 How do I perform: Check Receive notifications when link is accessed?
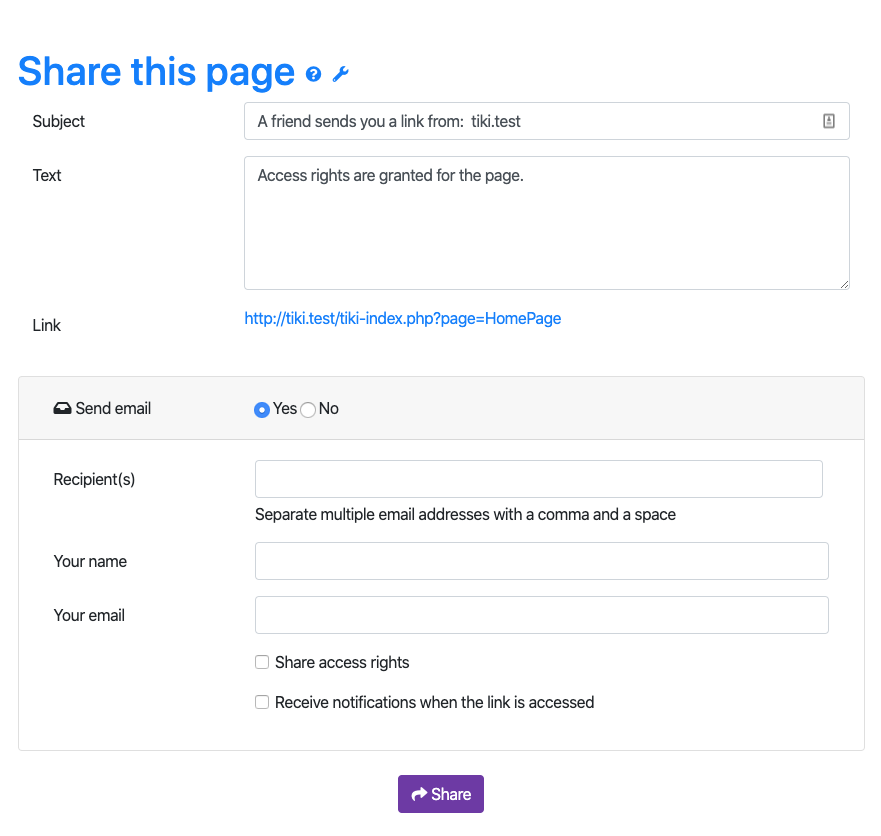tap(262, 702)
